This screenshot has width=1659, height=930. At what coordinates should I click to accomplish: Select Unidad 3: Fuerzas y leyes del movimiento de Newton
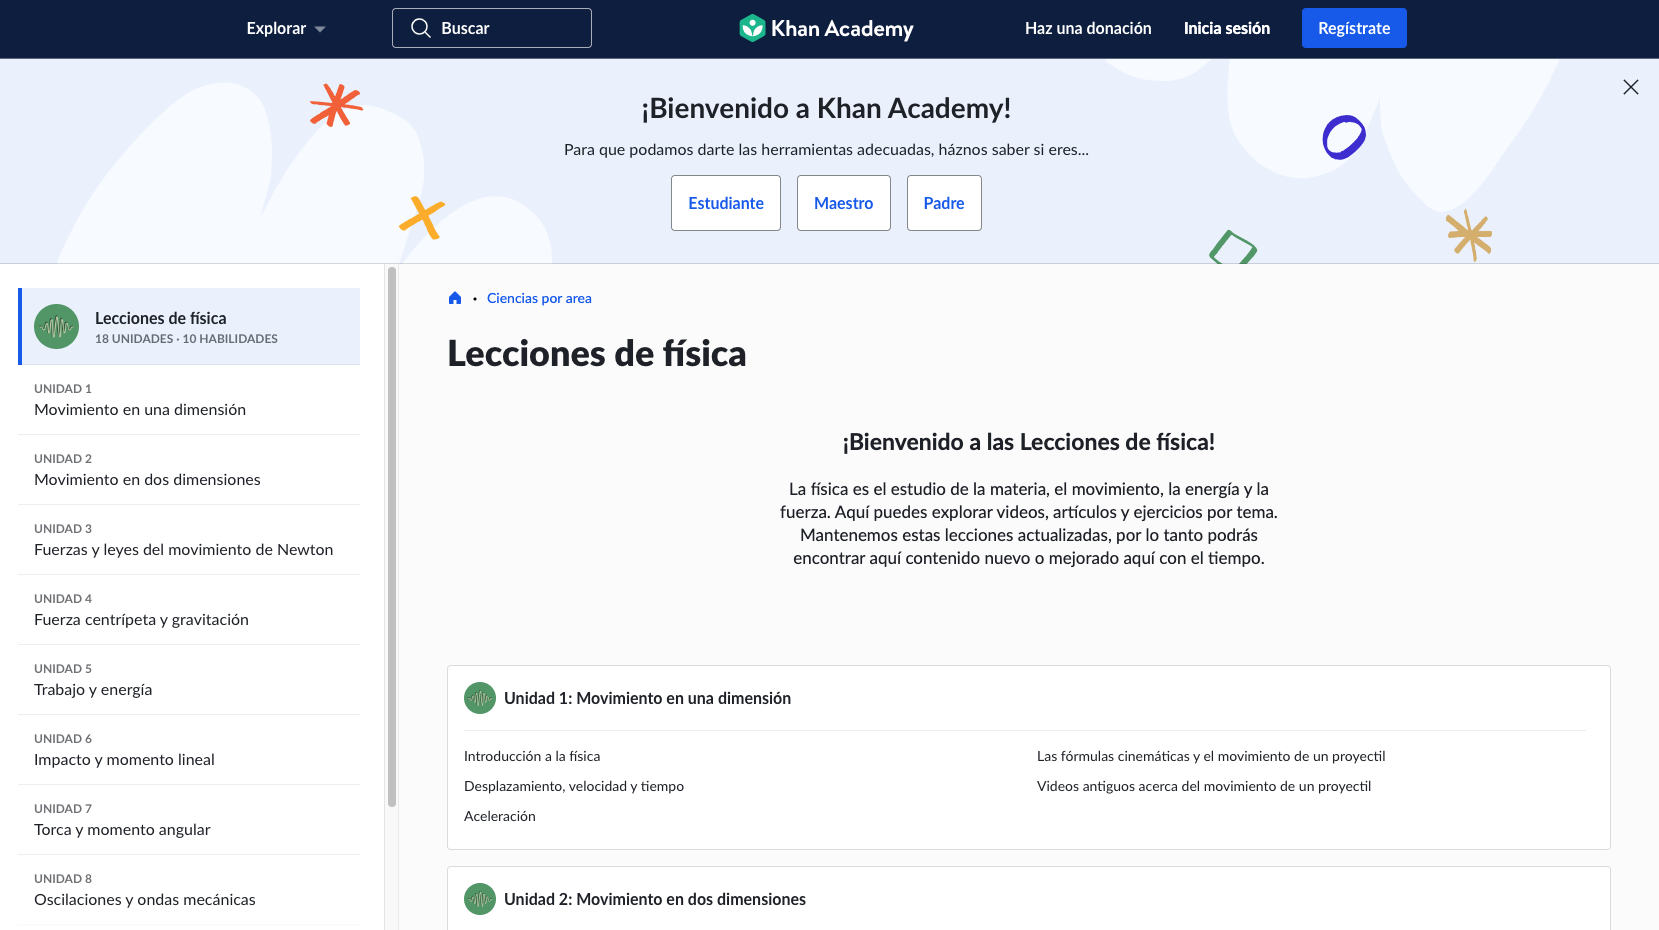[x=183, y=549]
